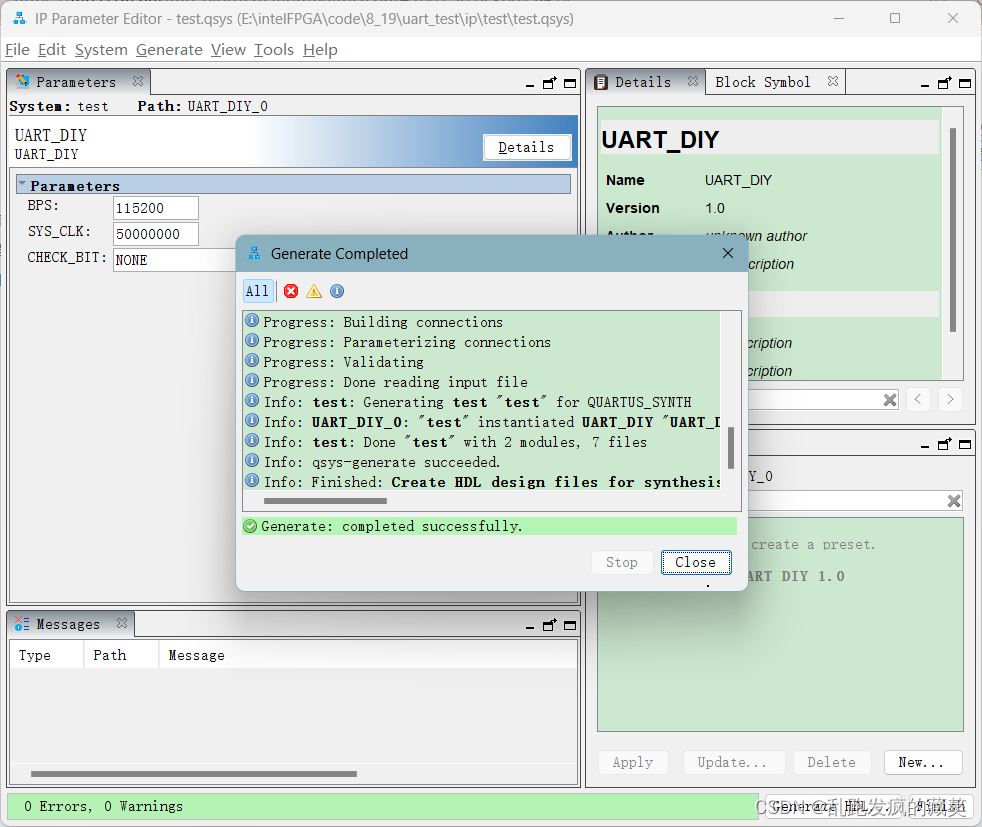Viewport: 982px width, 827px height.
Task: Detach the Details panel
Action: (x=944, y=83)
